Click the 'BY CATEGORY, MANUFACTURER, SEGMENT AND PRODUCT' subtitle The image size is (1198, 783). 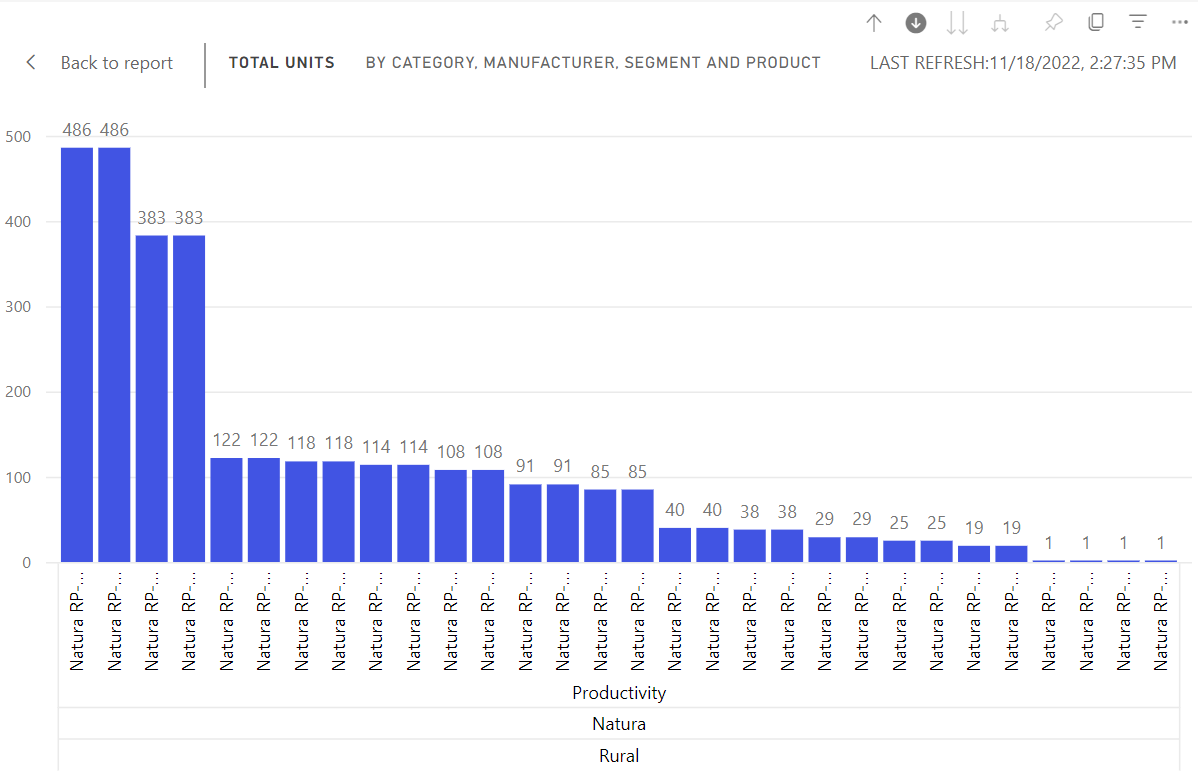pos(593,63)
